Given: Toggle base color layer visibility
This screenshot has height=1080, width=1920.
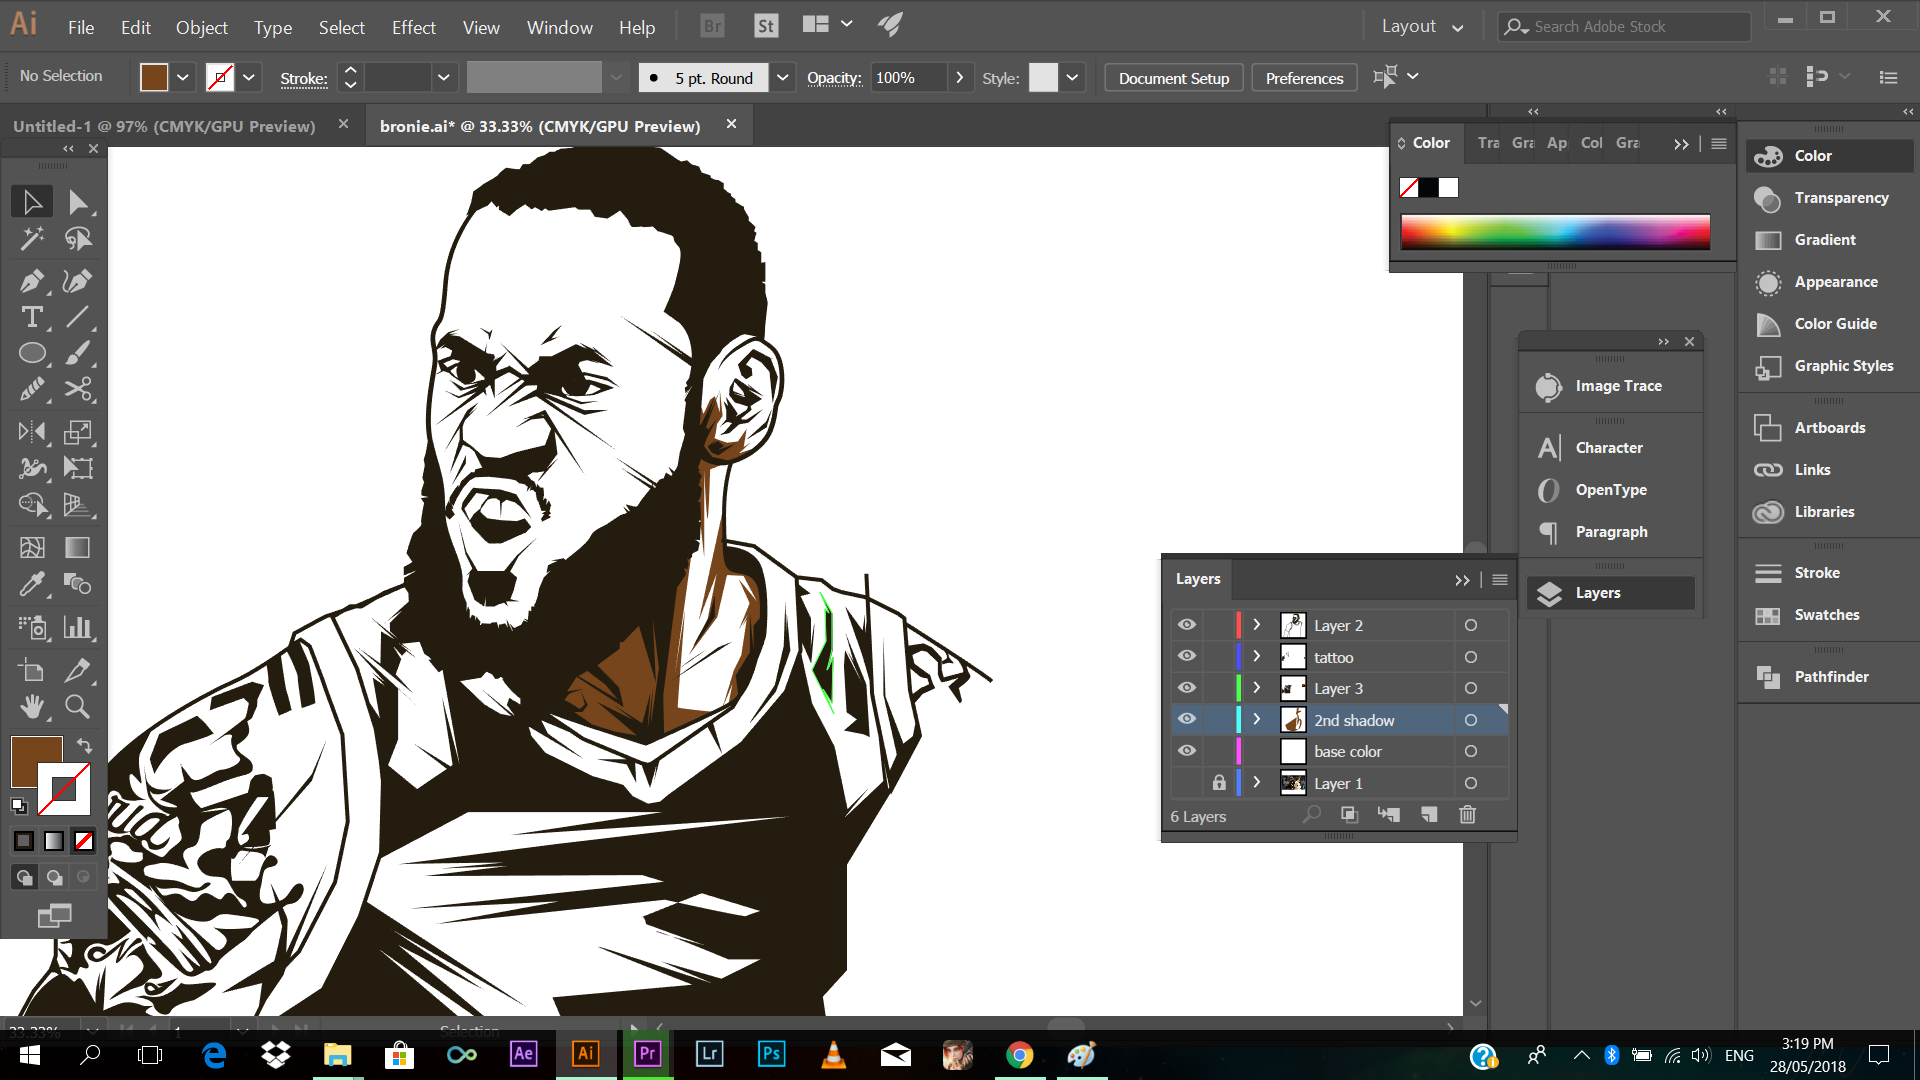Looking at the screenshot, I should tap(1187, 751).
